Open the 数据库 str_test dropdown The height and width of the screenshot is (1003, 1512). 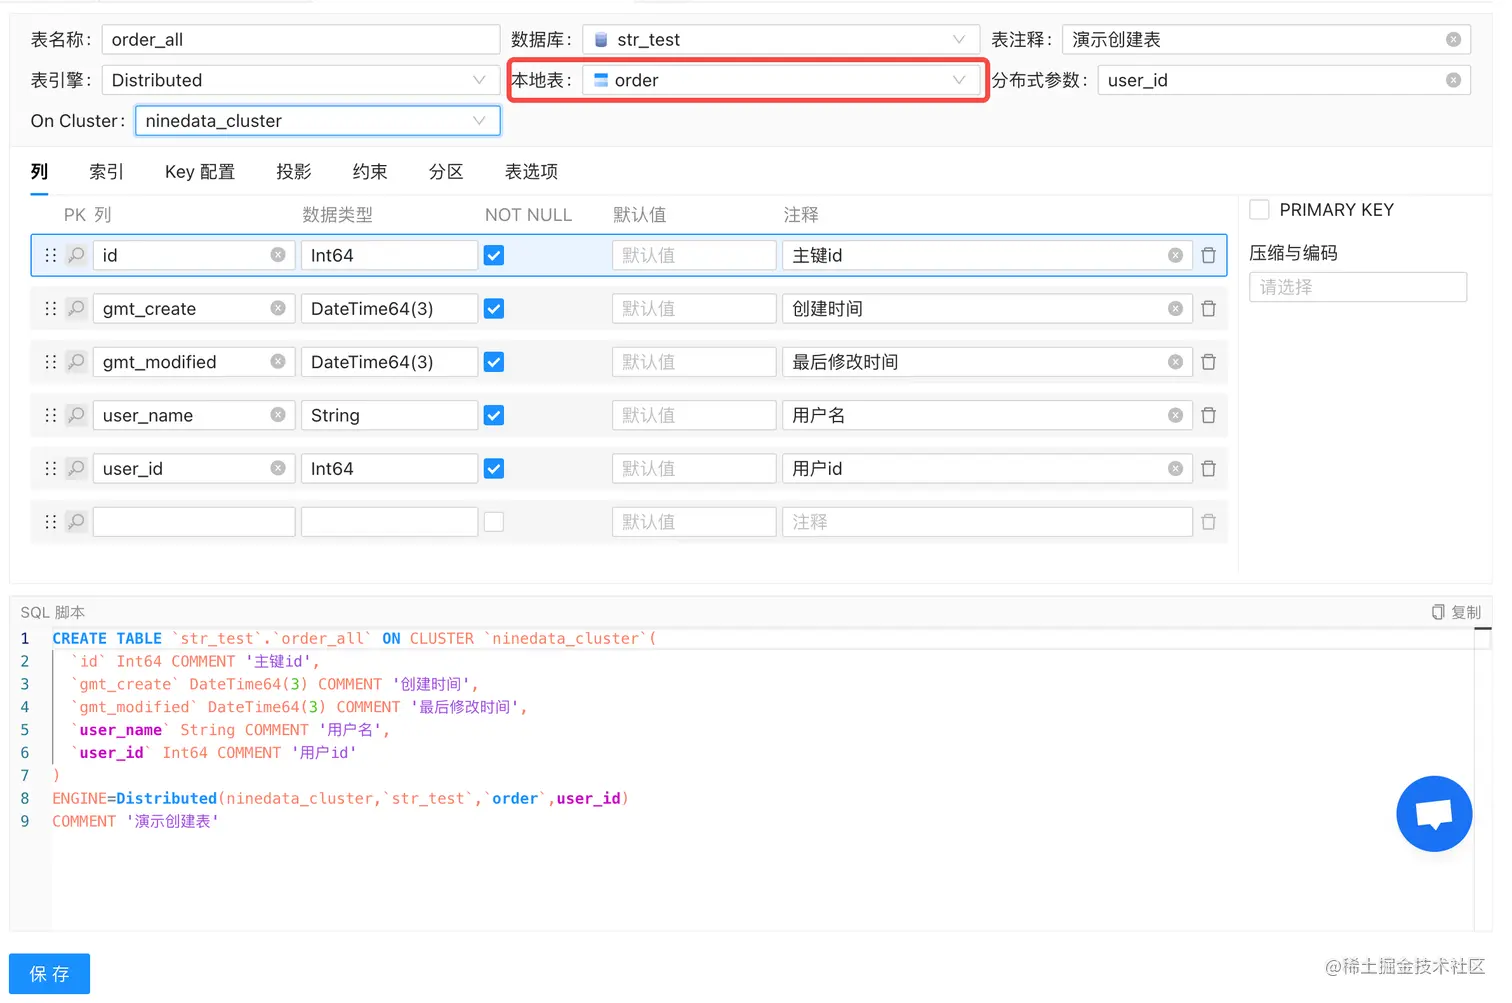[781, 39]
